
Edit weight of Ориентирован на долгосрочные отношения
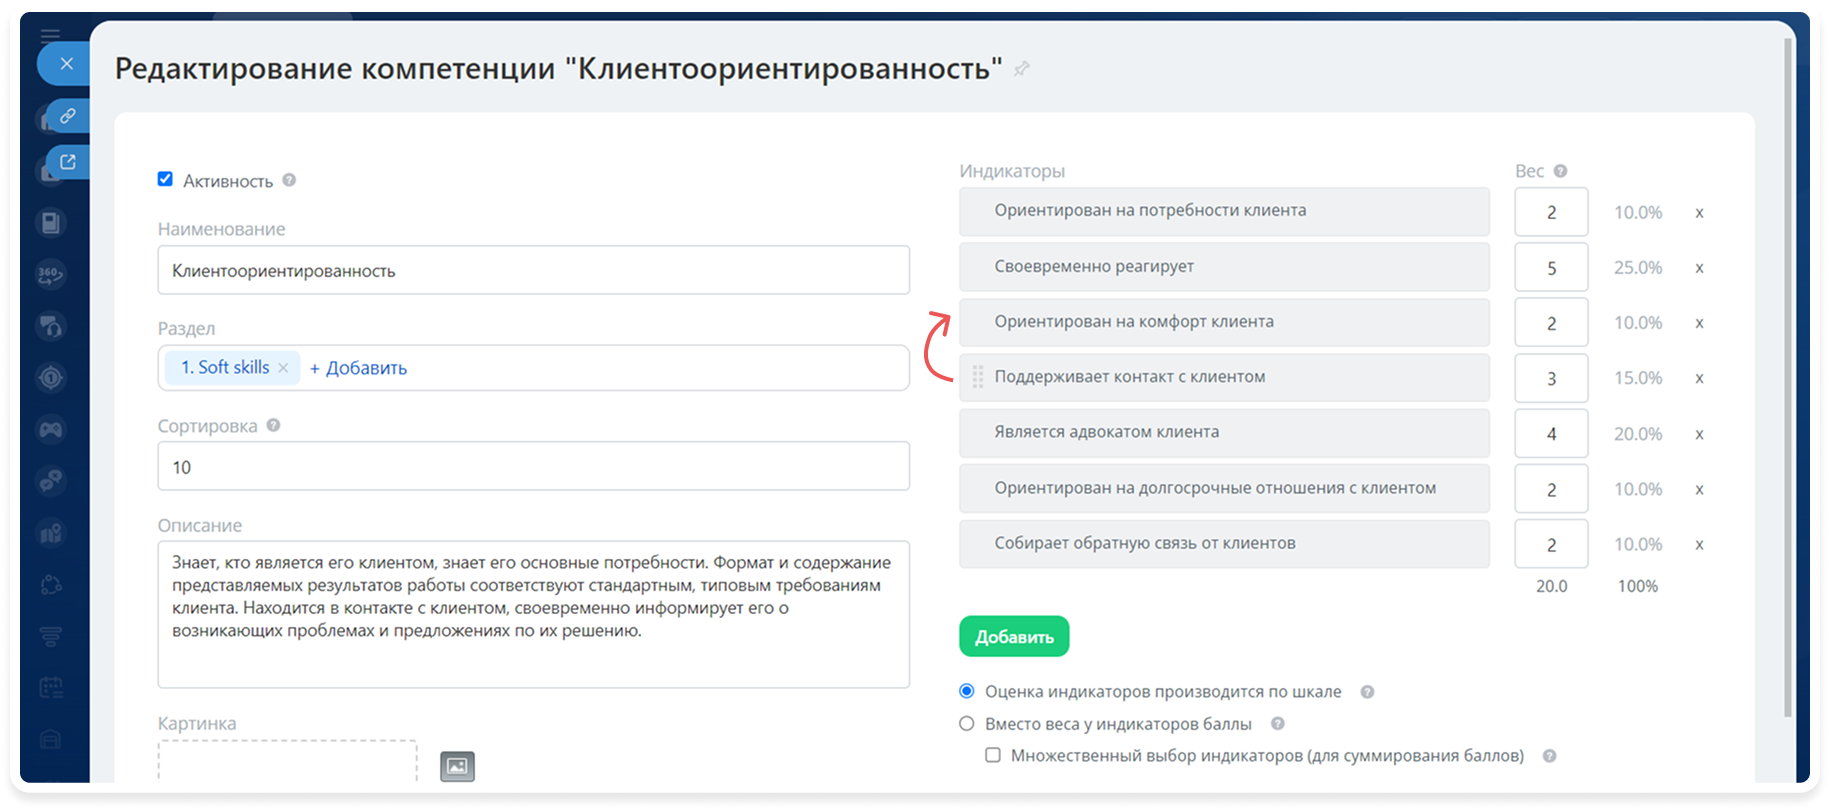pos(1551,489)
